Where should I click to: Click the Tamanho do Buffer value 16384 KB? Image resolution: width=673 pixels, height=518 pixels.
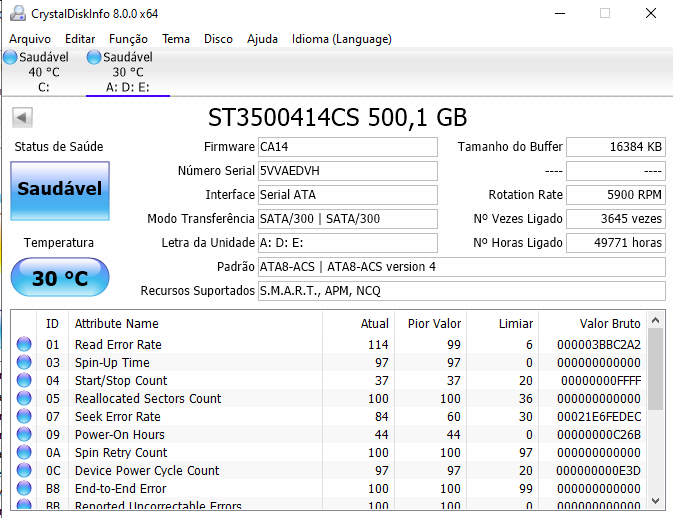[616, 147]
